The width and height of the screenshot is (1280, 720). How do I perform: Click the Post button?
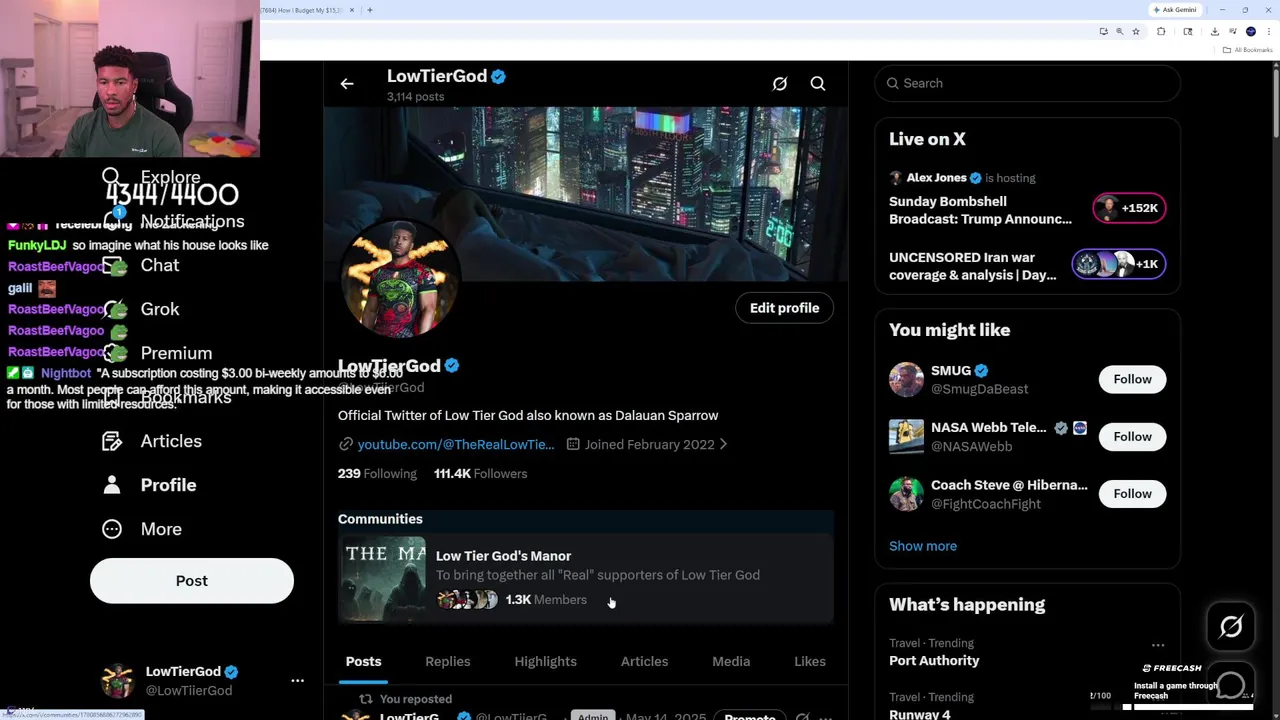192,581
